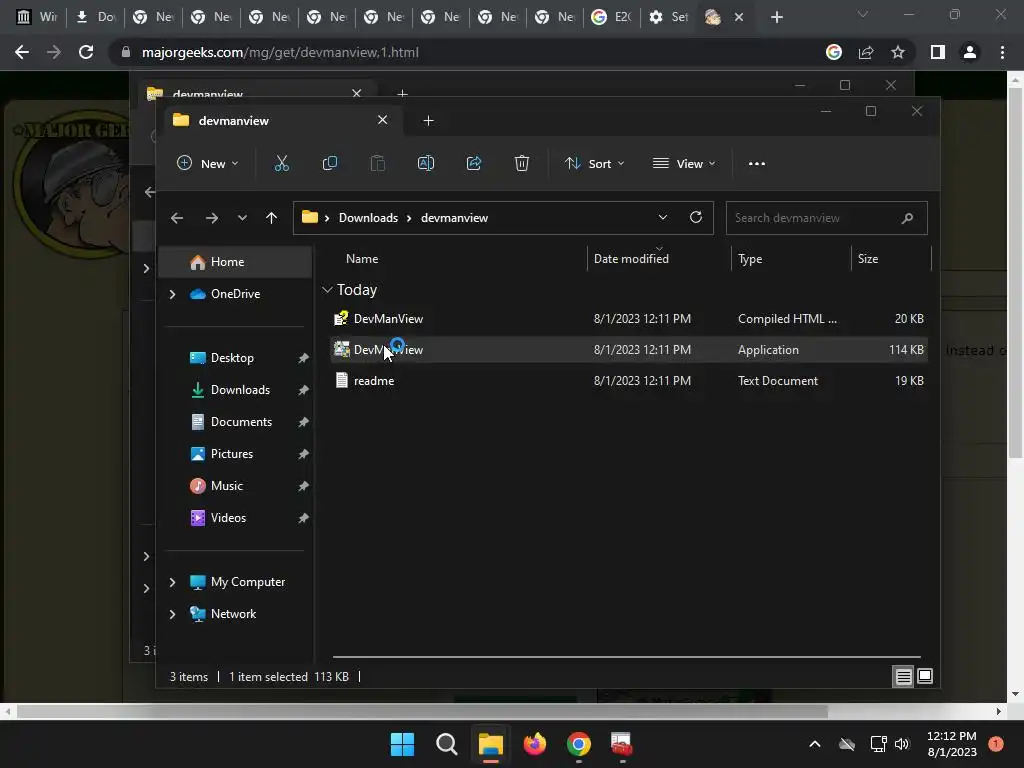The width and height of the screenshot is (1024, 768).
Task: Show hidden system tray icons
Action: tap(815, 744)
